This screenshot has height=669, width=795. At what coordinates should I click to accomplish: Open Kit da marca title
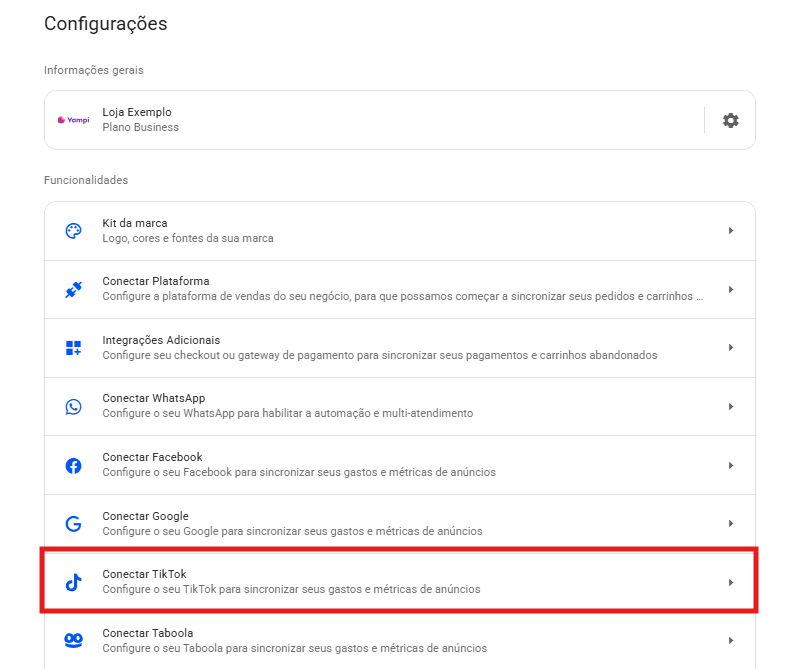point(135,223)
